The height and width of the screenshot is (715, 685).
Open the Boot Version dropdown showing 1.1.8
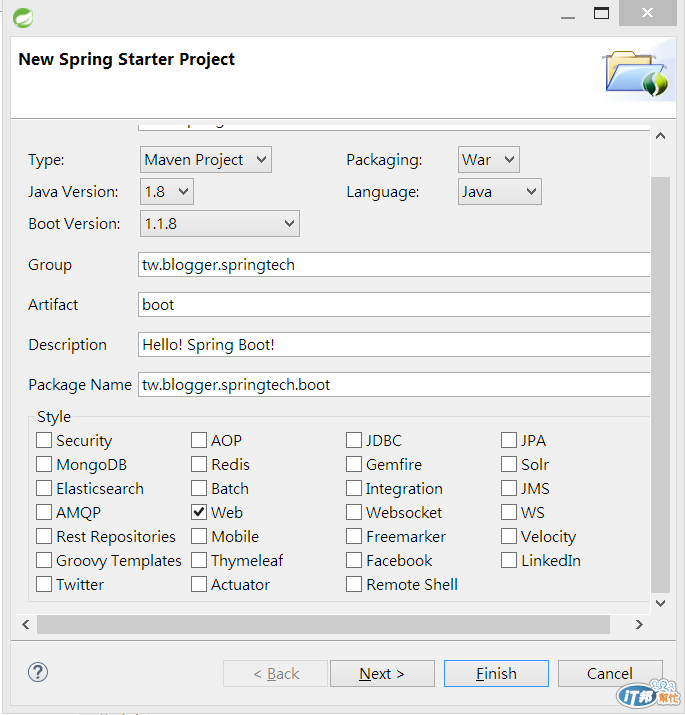click(x=219, y=223)
